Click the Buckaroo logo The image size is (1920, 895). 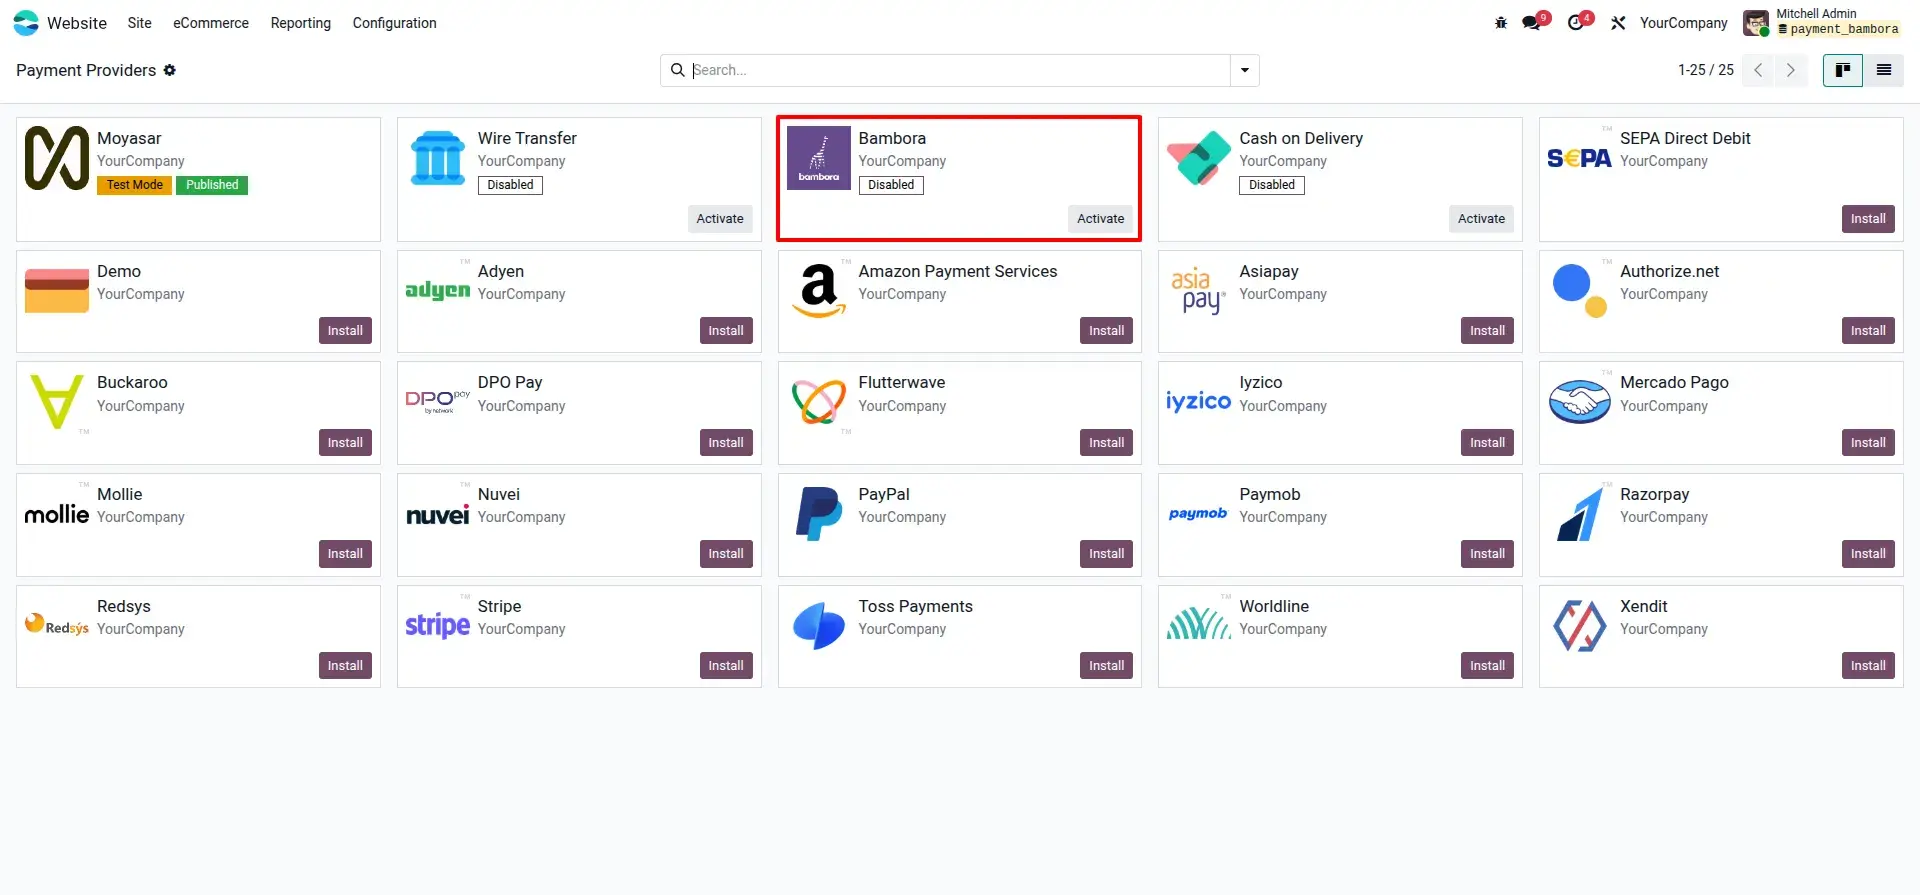[57, 402]
